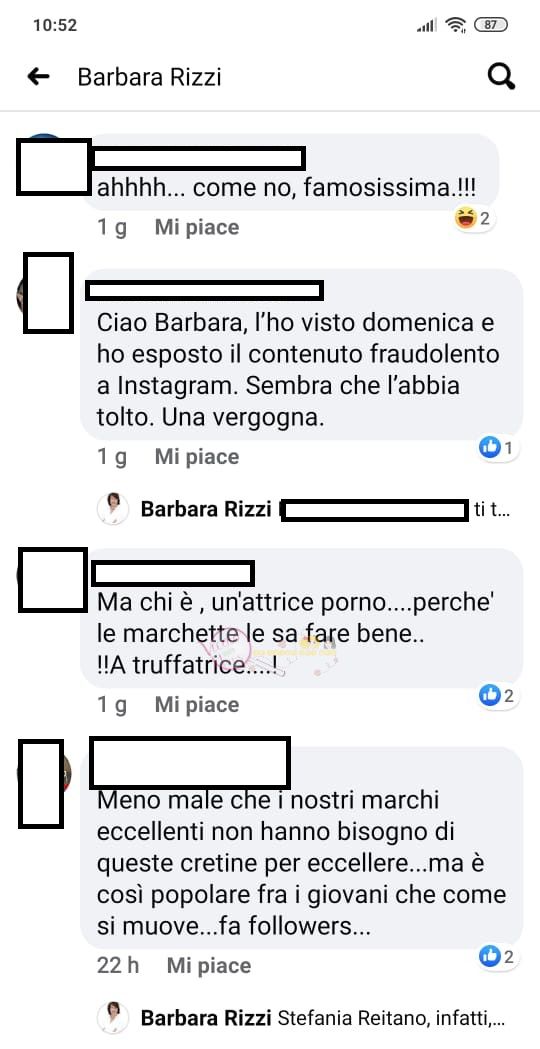Tap Barbara Rizzi avatar in Stefania reply
Viewport: 540px width, 1049px height.
112,1018
